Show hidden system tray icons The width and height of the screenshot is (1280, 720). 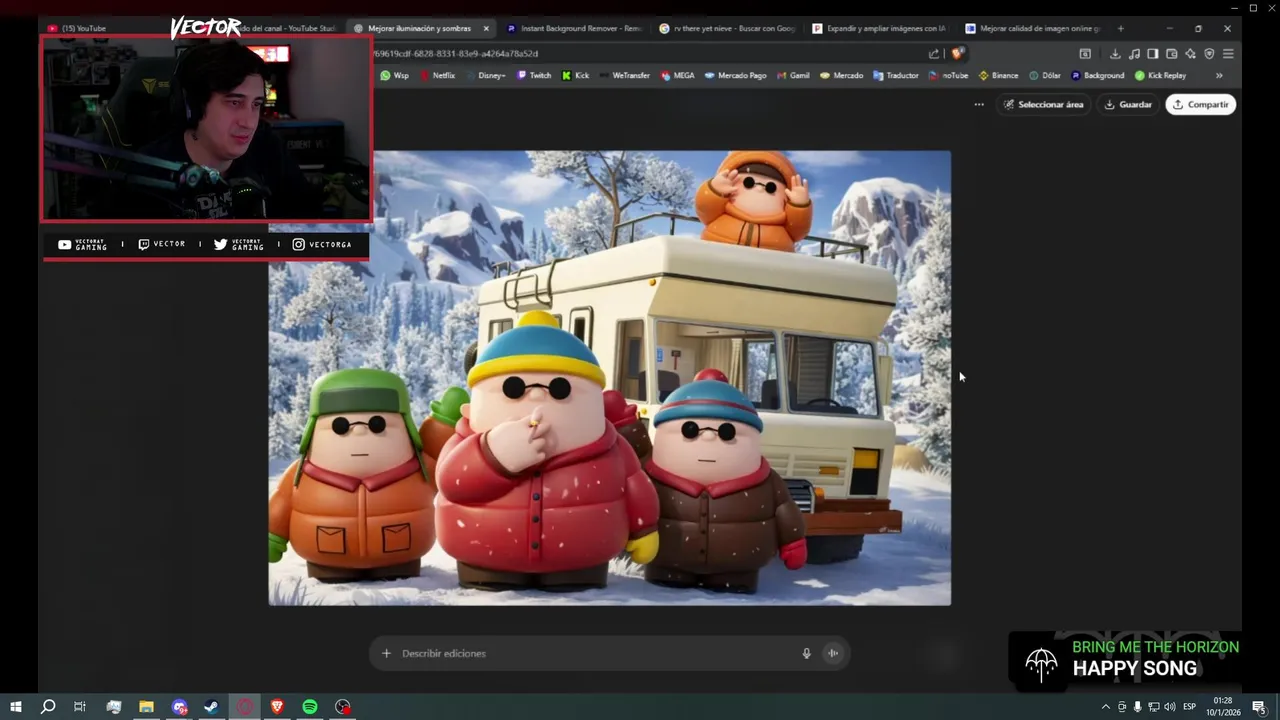(1105, 707)
